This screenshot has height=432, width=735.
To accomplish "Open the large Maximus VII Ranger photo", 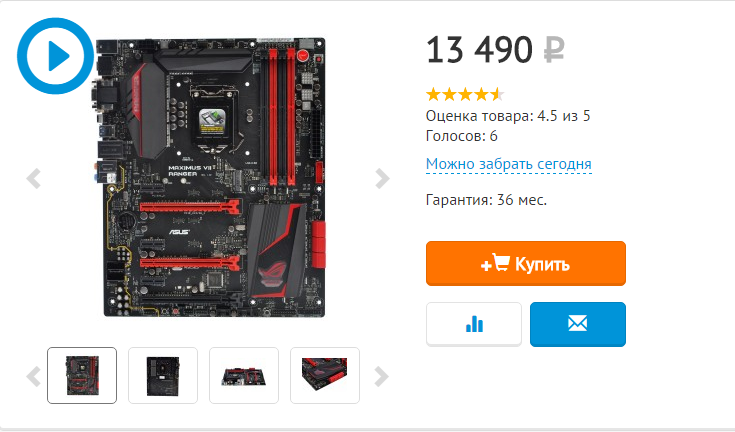I will (210, 178).
